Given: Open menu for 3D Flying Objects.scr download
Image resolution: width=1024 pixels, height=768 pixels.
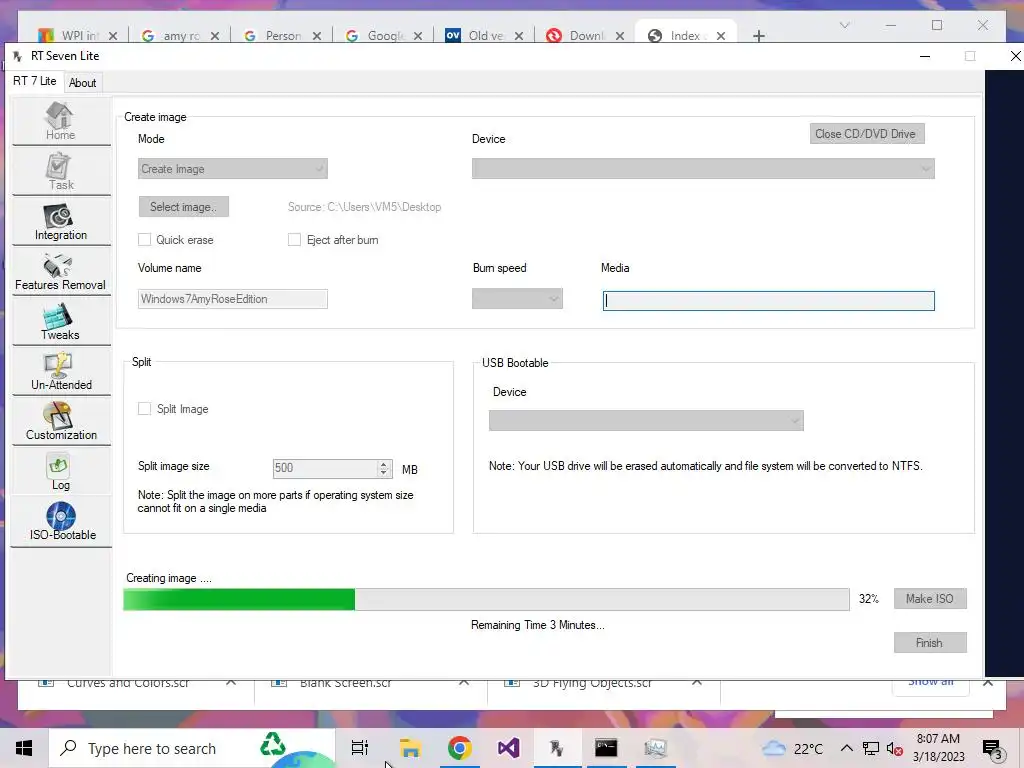Looking at the screenshot, I should [697, 682].
